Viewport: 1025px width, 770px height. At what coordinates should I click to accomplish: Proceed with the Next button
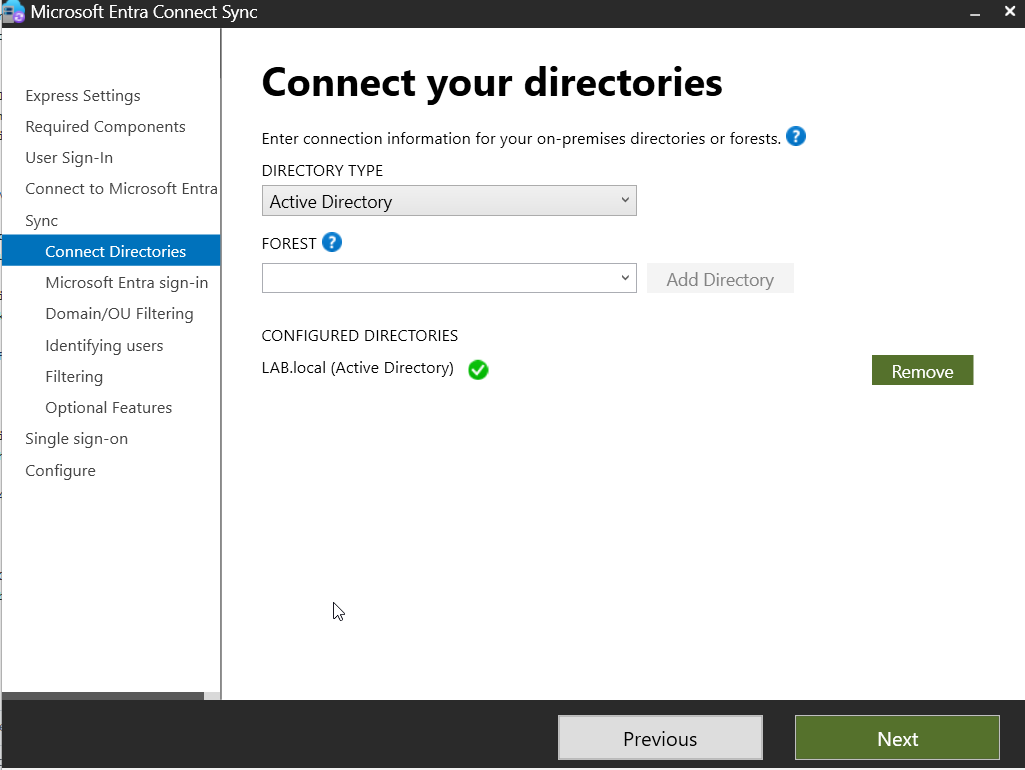pos(897,738)
